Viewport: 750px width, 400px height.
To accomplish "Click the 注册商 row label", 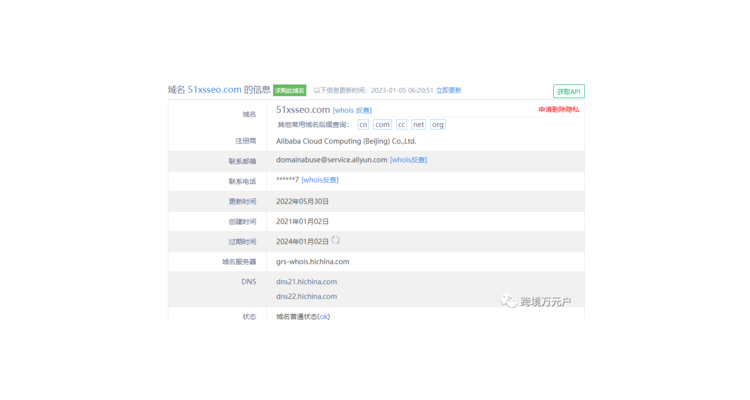I will 246,141.
